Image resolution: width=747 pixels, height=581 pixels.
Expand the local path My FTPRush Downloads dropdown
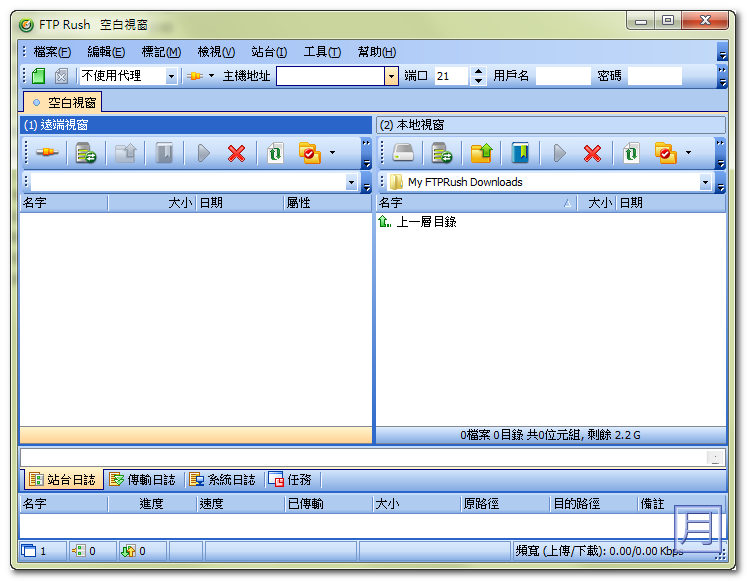pos(706,182)
